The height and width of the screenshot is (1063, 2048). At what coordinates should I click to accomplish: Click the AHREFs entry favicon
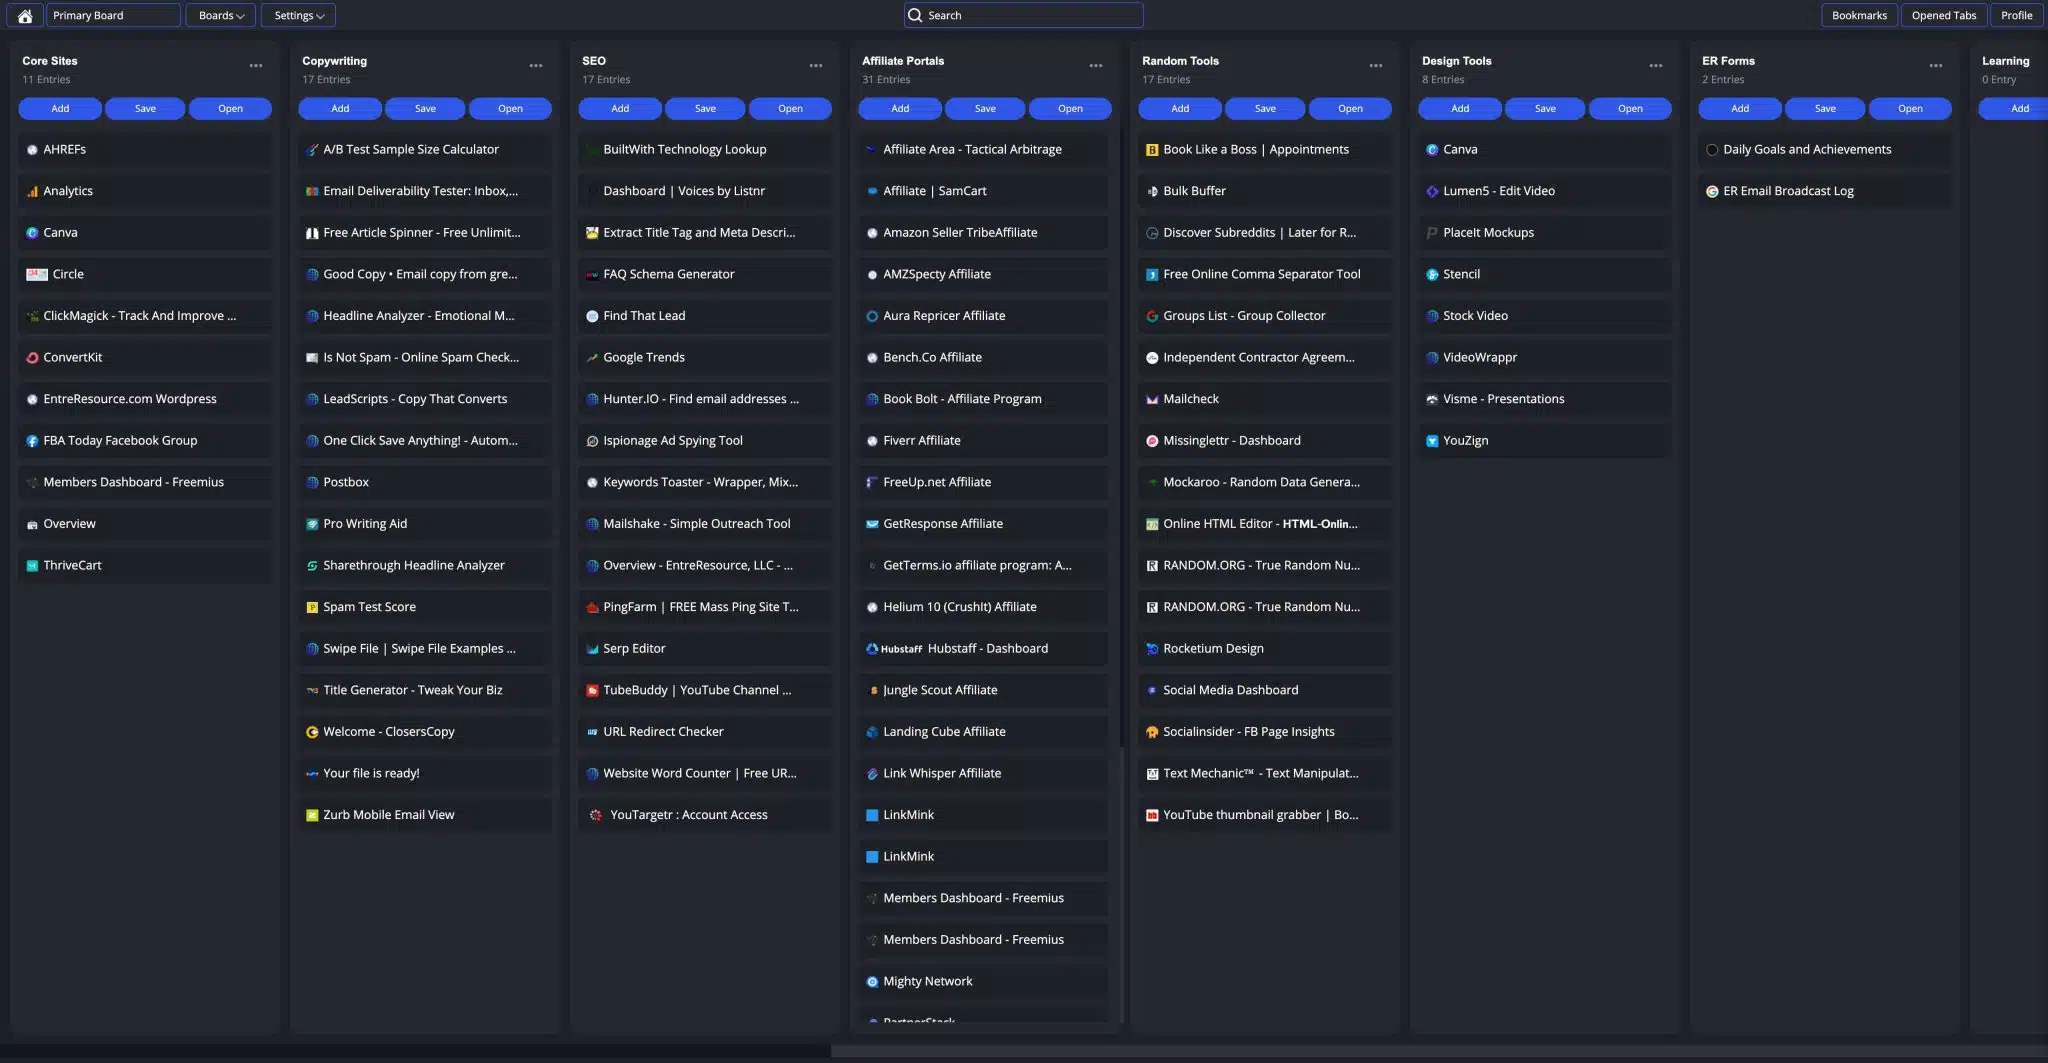point(32,150)
